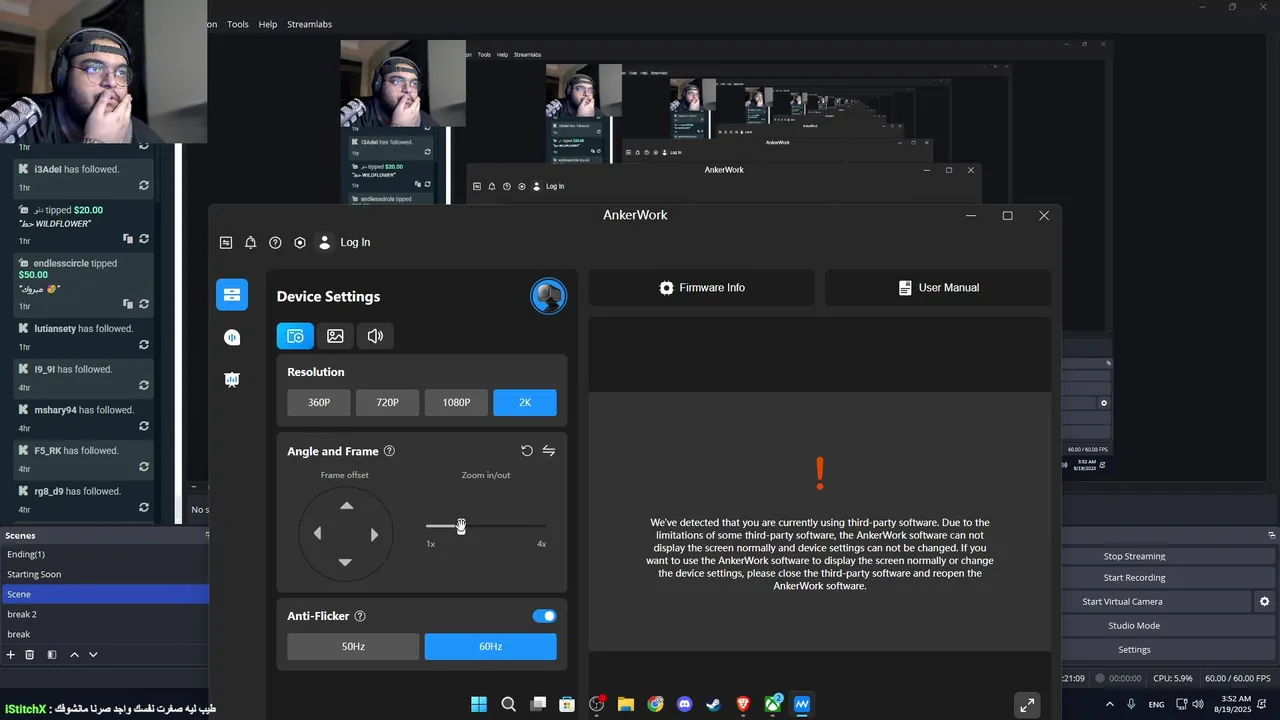Open the Help menu in the streaming app
The height and width of the screenshot is (720, 1280).
click(x=268, y=24)
